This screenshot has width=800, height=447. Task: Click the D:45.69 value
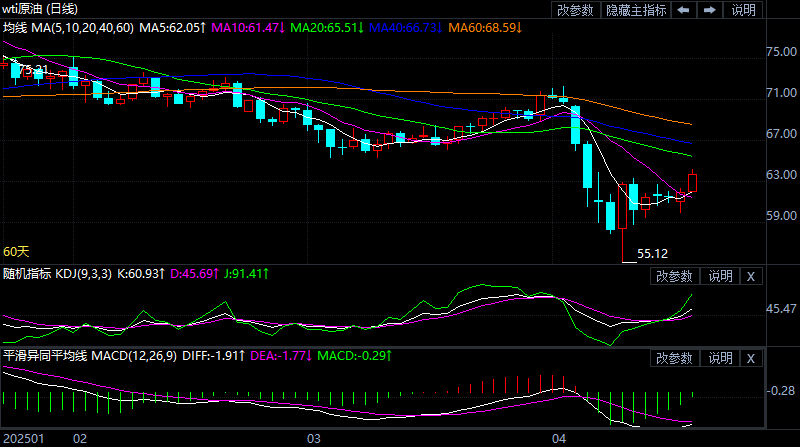[x=194, y=274]
